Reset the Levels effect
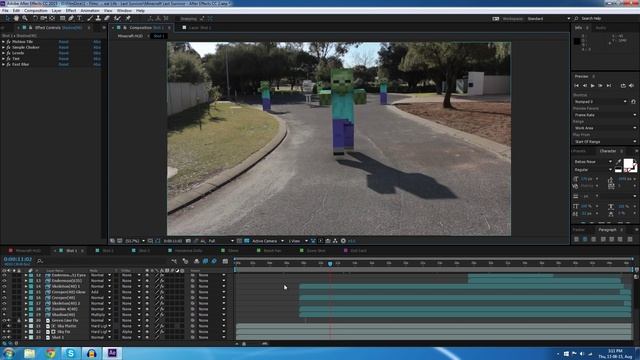This screenshot has height=360, width=640. [x=64, y=53]
